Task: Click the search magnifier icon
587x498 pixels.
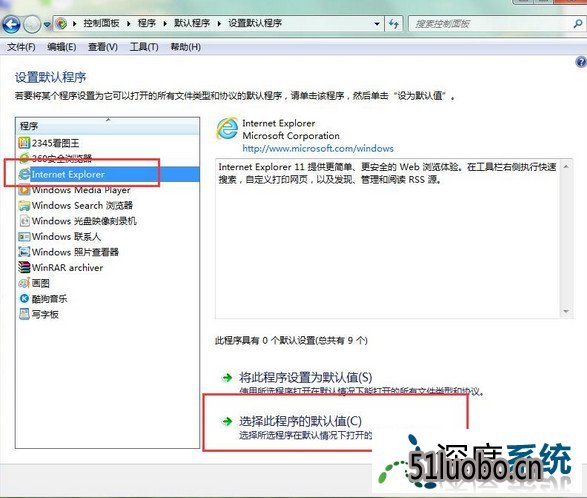Action: [577, 24]
